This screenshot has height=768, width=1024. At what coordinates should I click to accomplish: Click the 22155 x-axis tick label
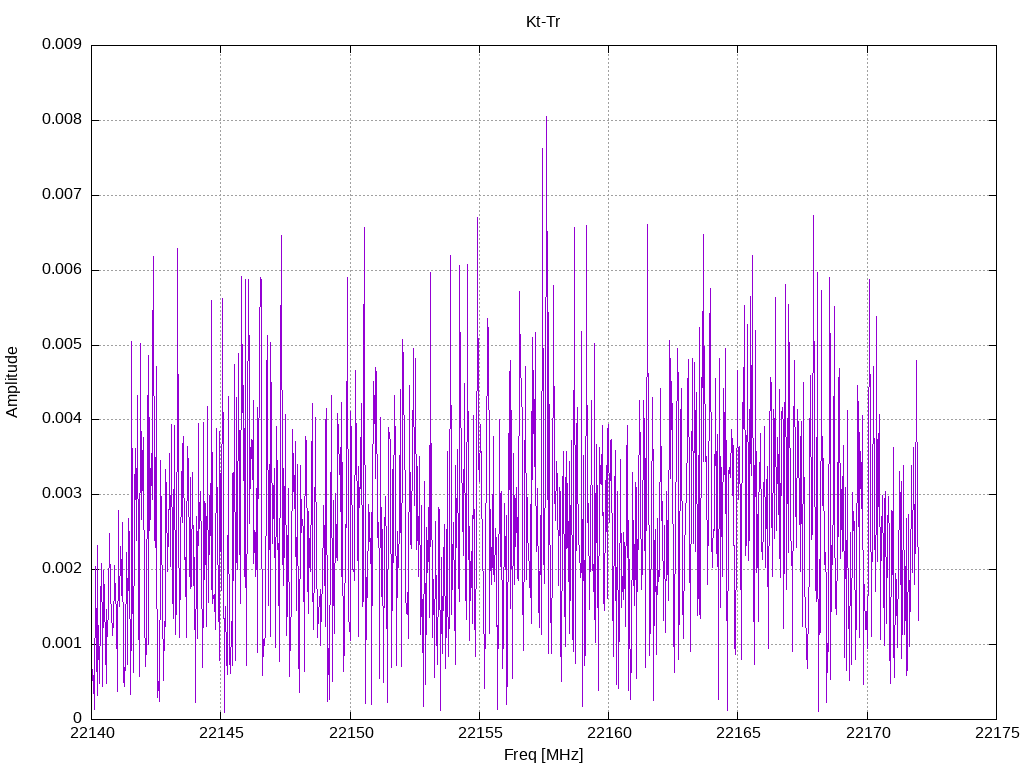480,733
